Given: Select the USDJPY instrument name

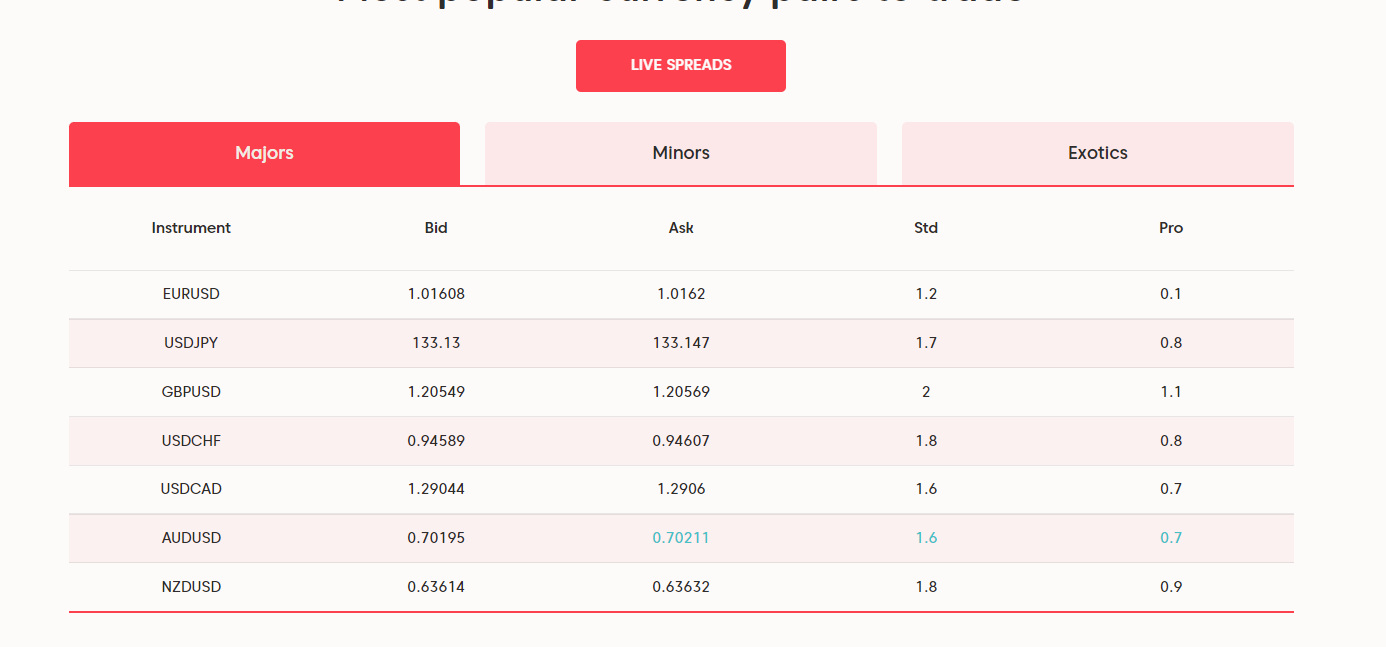Looking at the screenshot, I should pyautogui.click(x=191, y=343).
